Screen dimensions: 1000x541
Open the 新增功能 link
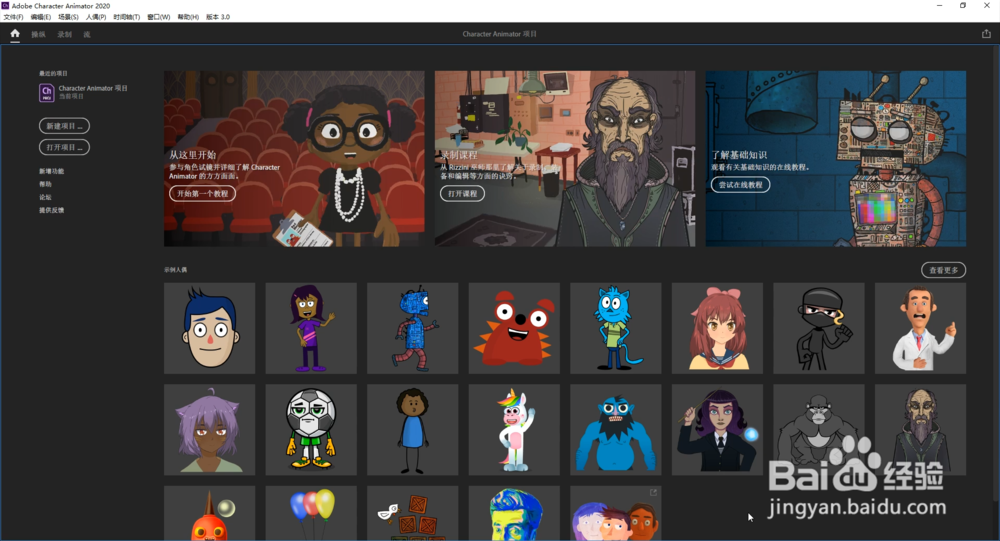pyautogui.click(x=52, y=172)
